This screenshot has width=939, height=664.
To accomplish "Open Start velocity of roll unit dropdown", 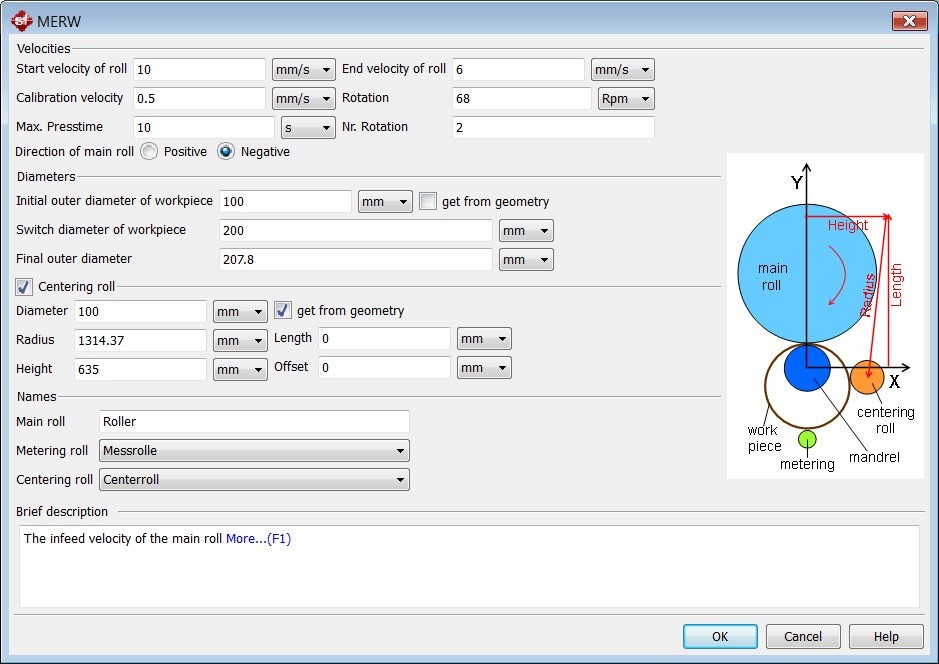I will (x=304, y=69).
